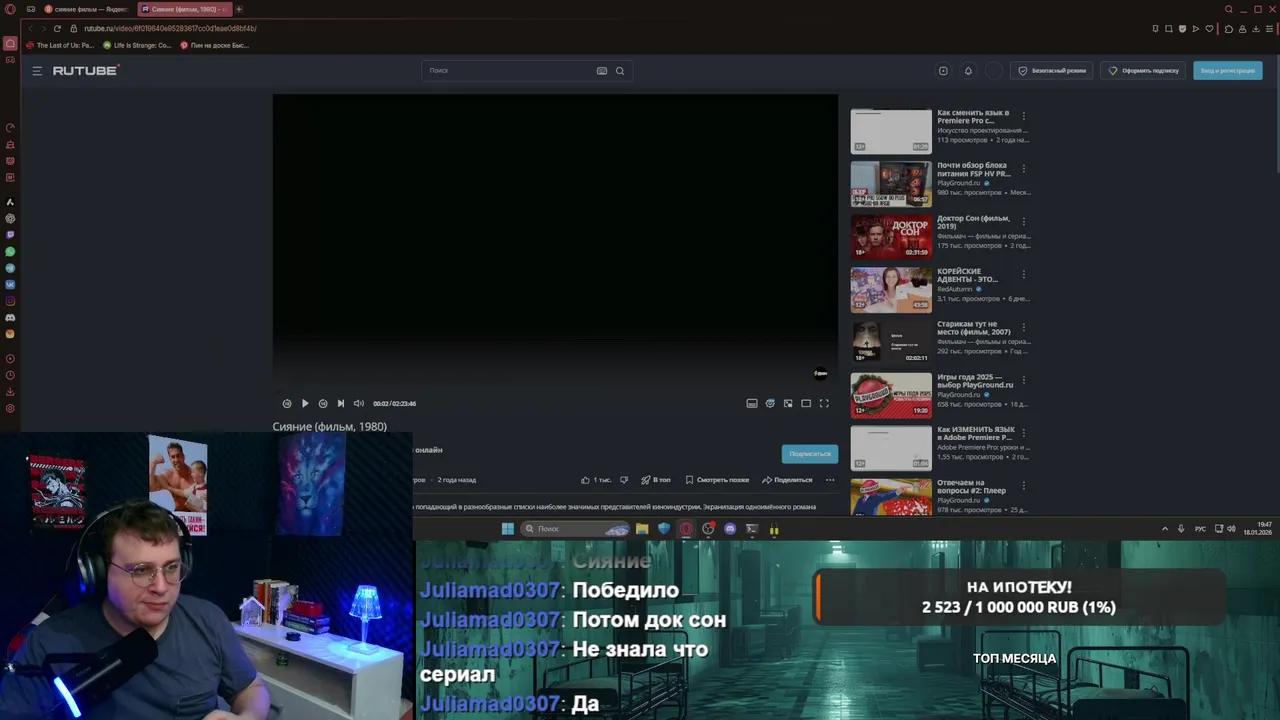
Task: Focus the Rutube Поиск search field
Action: tap(510, 70)
